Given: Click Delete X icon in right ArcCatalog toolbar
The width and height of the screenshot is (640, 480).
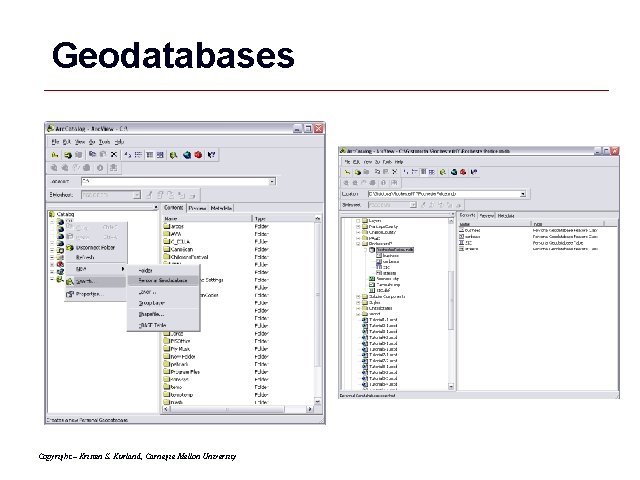Looking at the screenshot, I should [394, 172].
